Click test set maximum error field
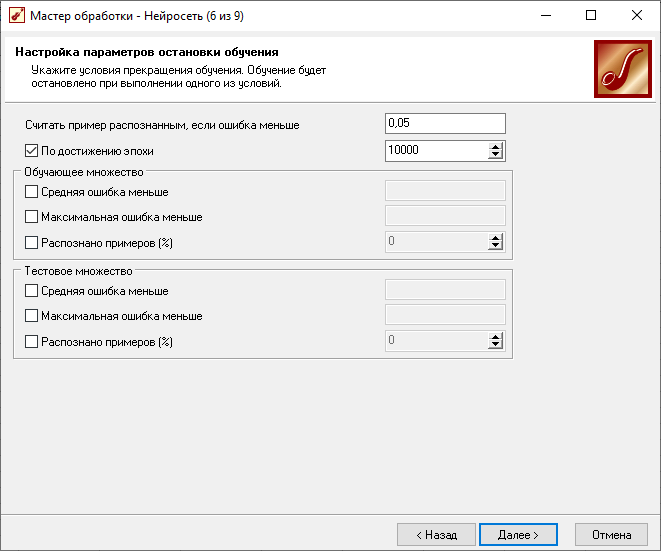 coord(445,314)
